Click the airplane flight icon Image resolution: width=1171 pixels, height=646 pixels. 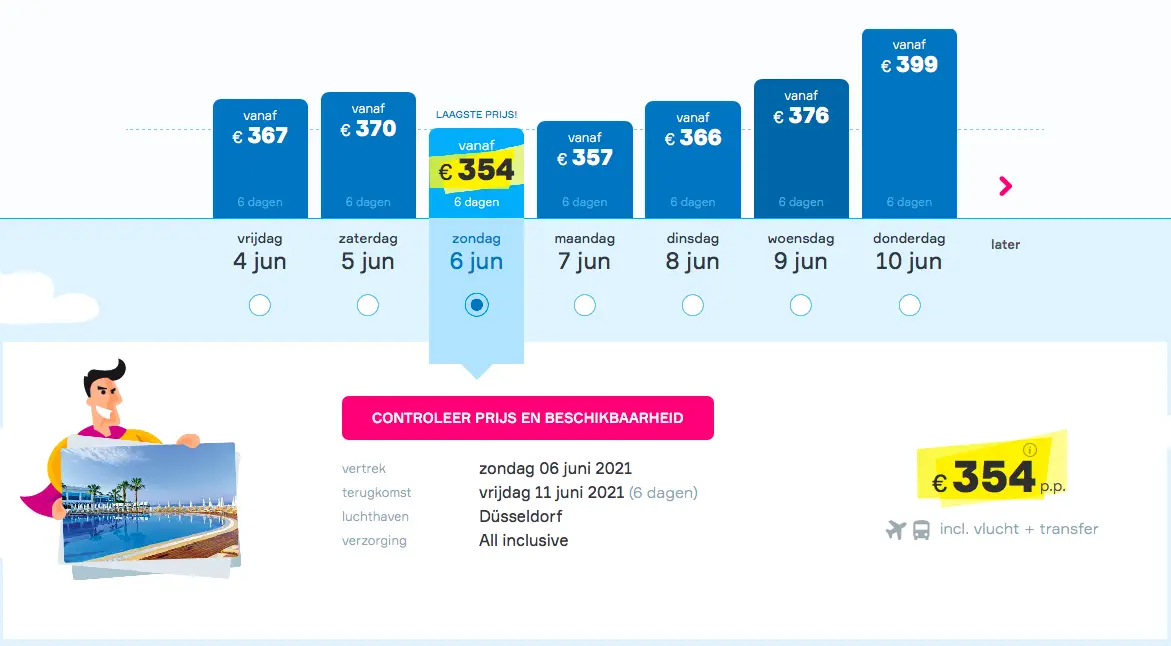tap(895, 529)
